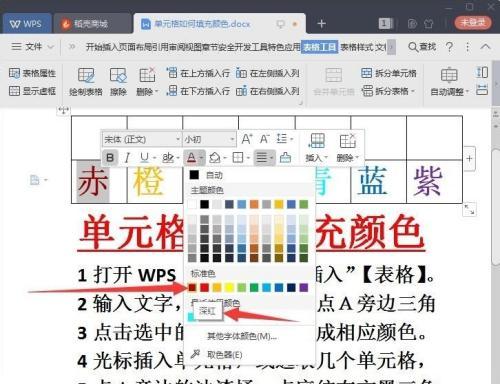Open the ribbon delete (删除) menu
This screenshot has height=384, width=500.
point(147,82)
